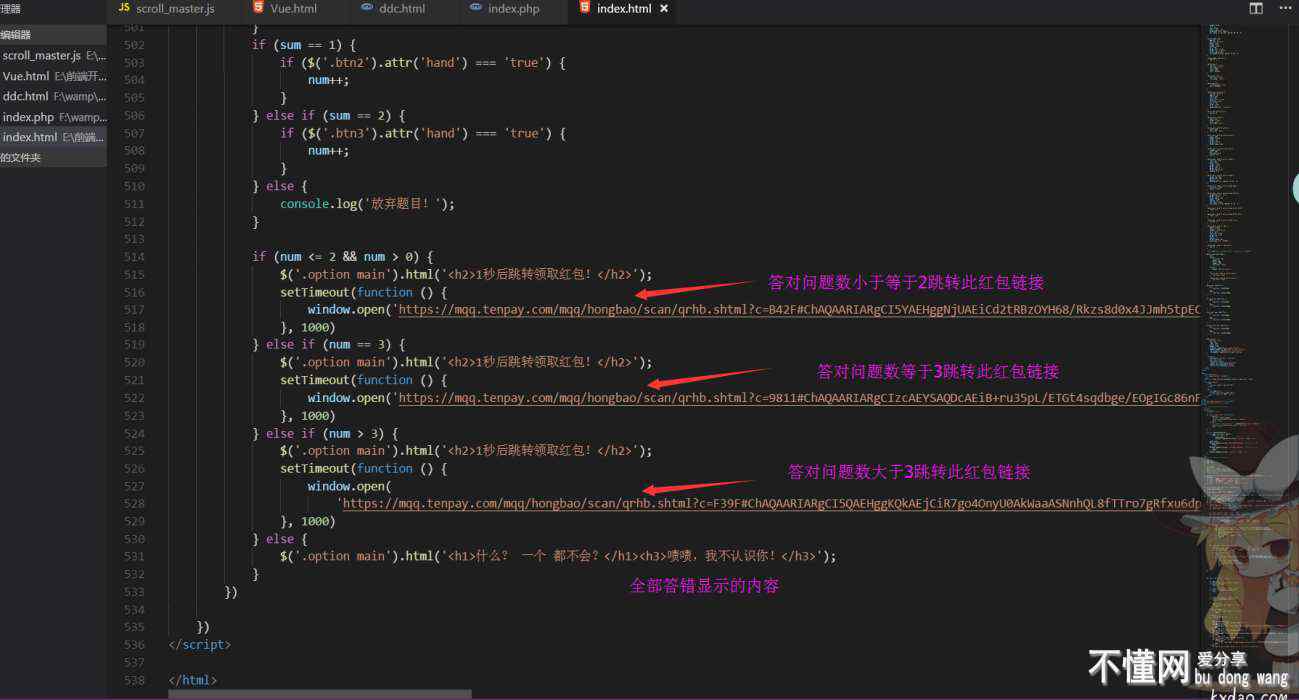Screen dimensions: 1299x700
Task: Click the tenpay URL on line 522
Action: tap(797, 398)
